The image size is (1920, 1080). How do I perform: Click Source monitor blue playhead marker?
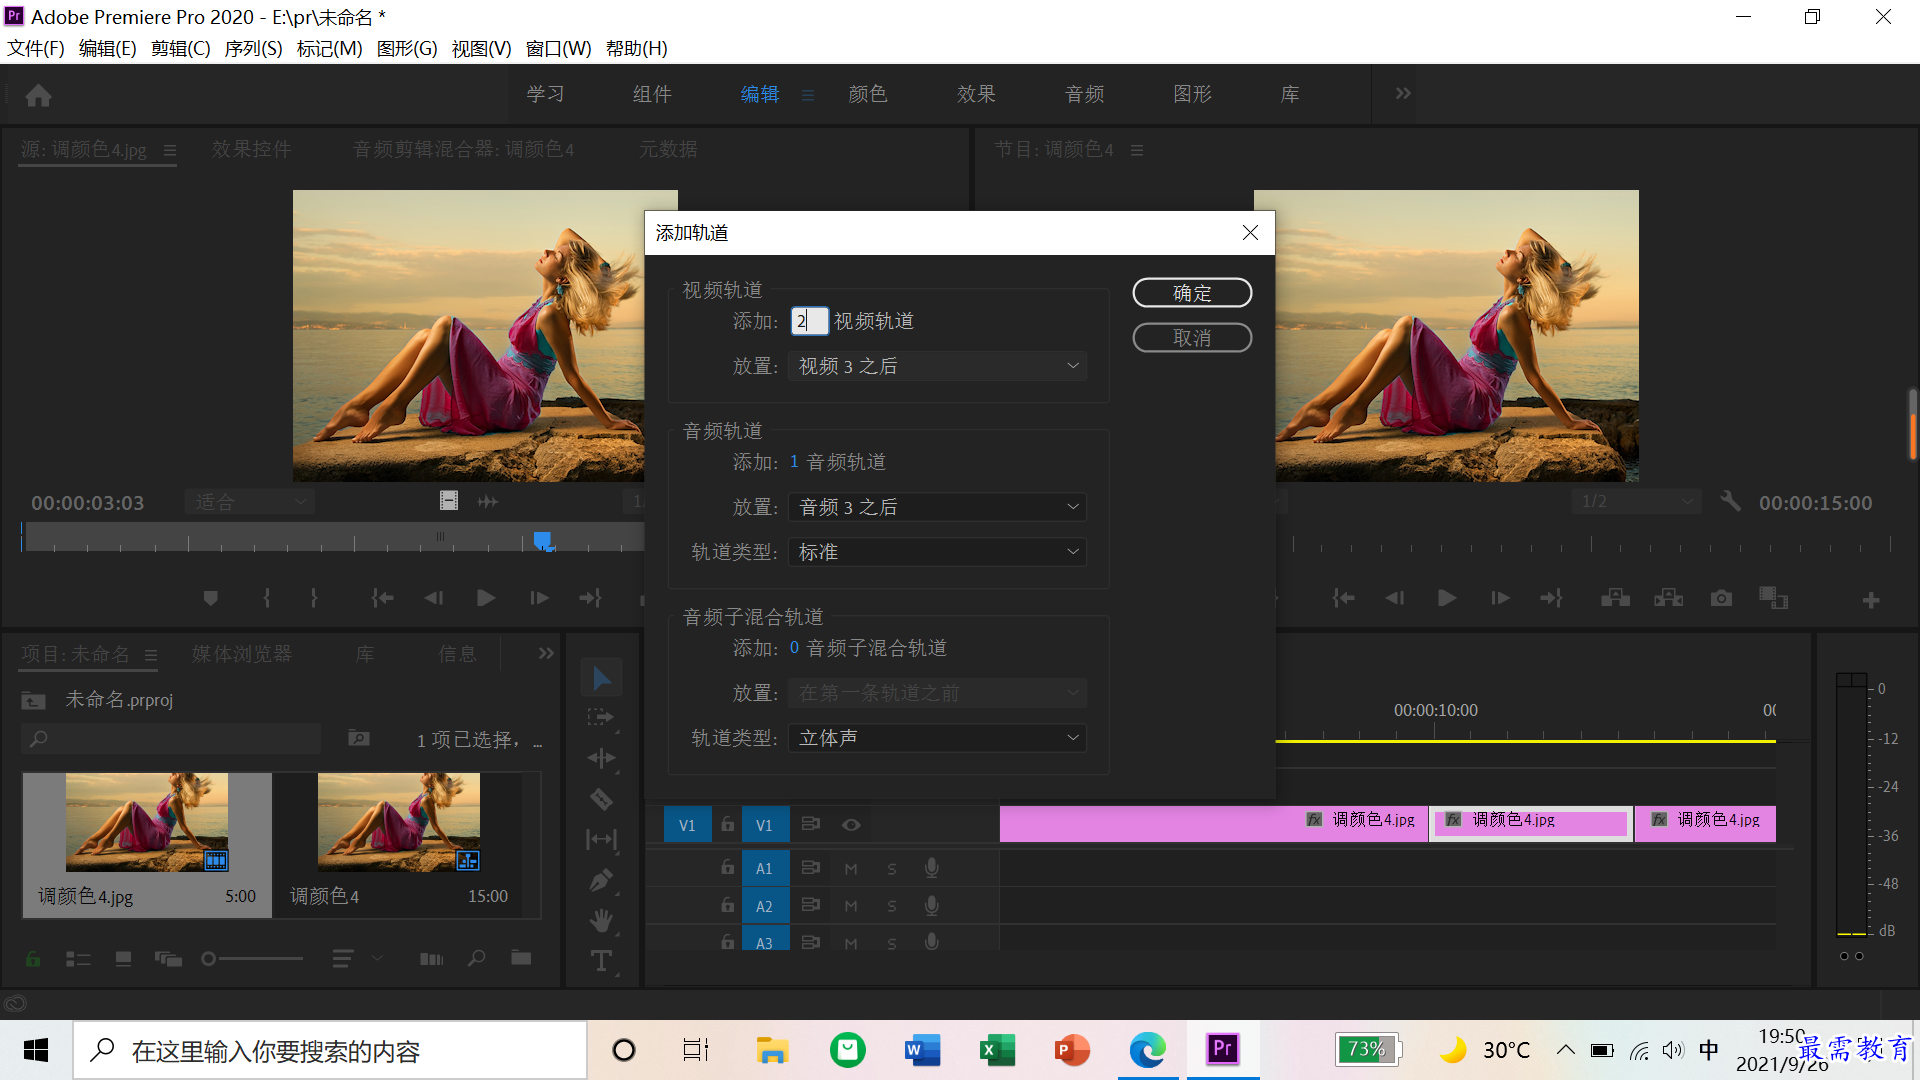(x=543, y=540)
